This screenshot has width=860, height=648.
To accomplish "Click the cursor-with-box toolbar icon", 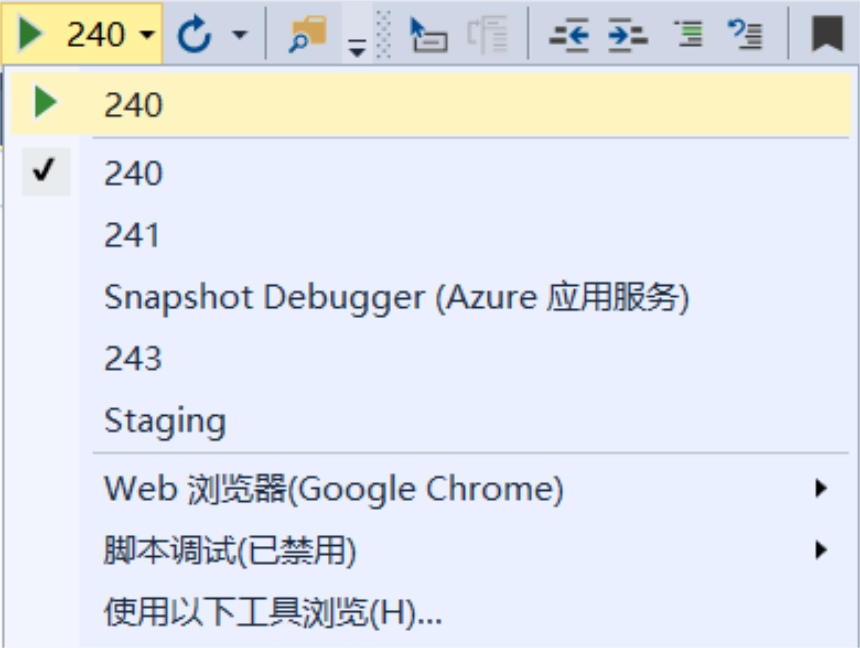I will (x=428, y=35).
